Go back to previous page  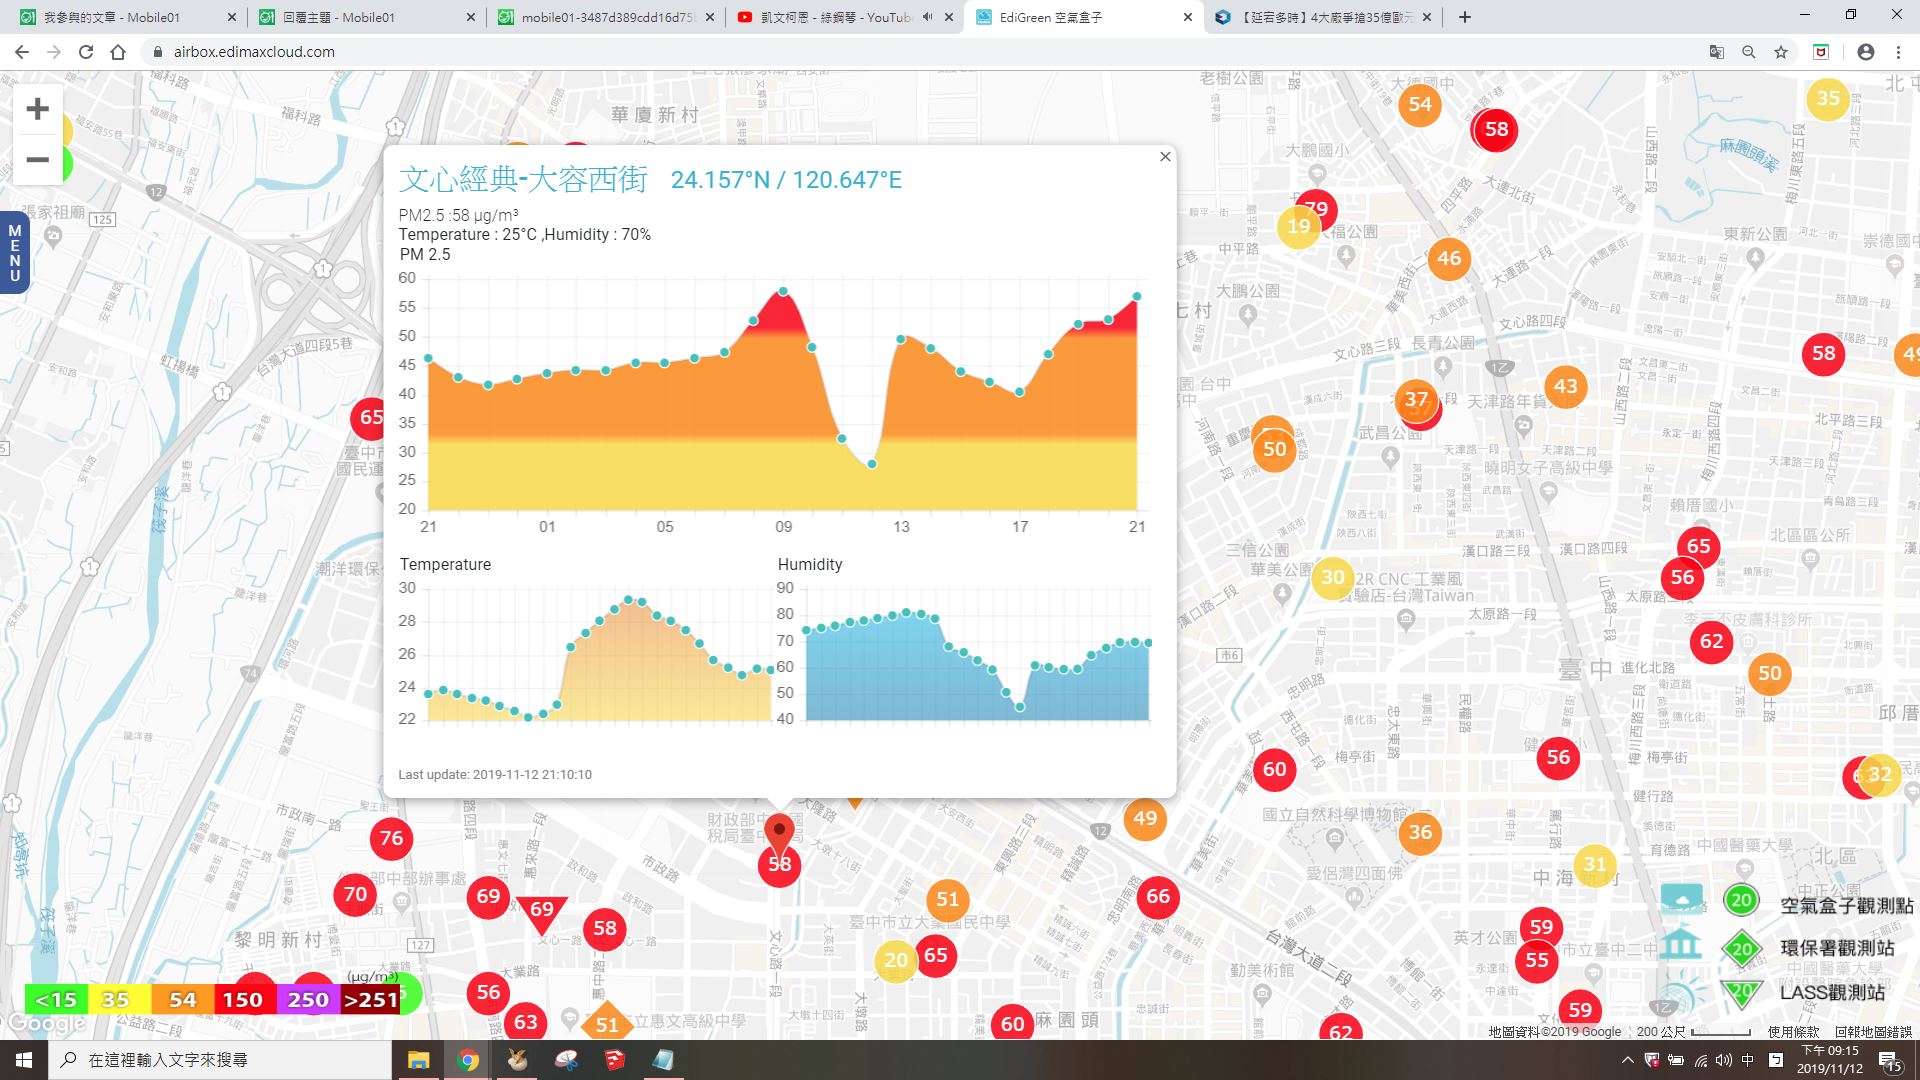pyautogui.click(x=22, y=52)
